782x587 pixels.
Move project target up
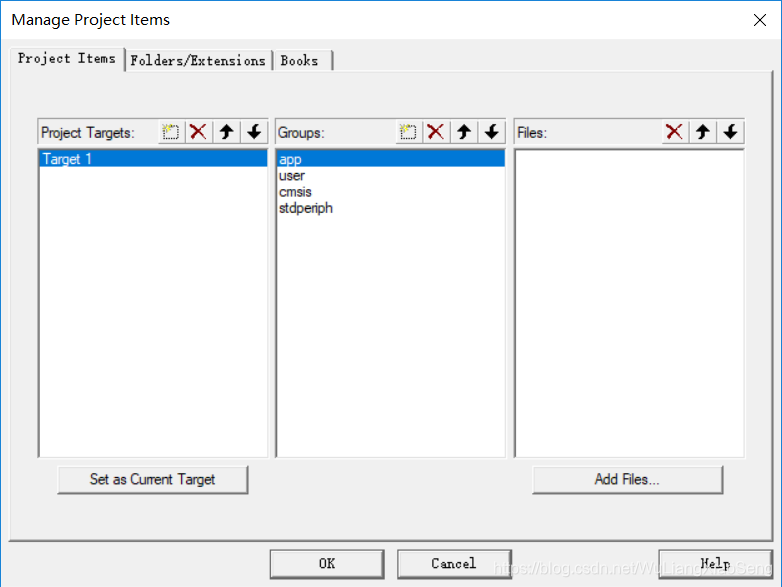click(x=227, y=132)
